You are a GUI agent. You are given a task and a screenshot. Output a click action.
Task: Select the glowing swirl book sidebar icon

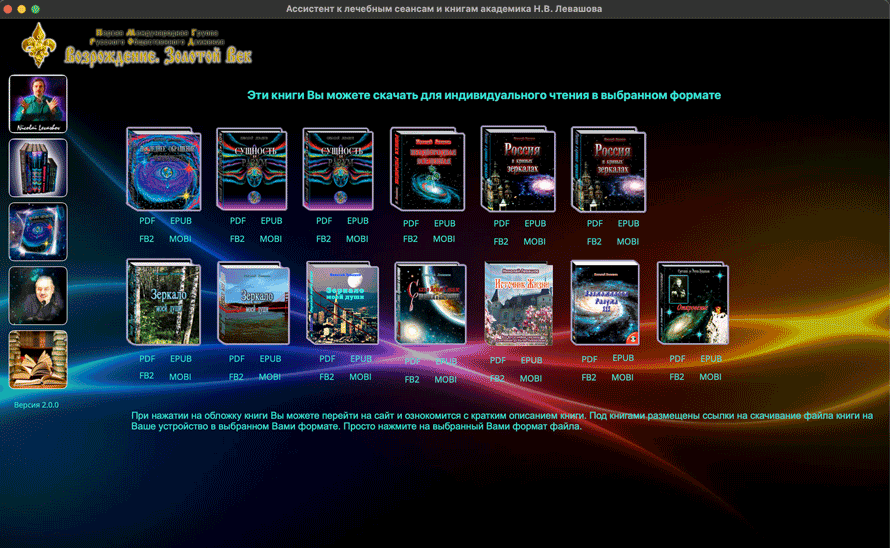pos(38,231)
